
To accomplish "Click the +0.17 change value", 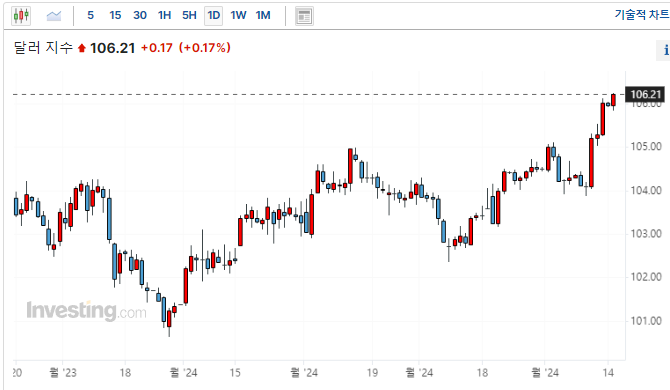I will [x=157, y=48].
